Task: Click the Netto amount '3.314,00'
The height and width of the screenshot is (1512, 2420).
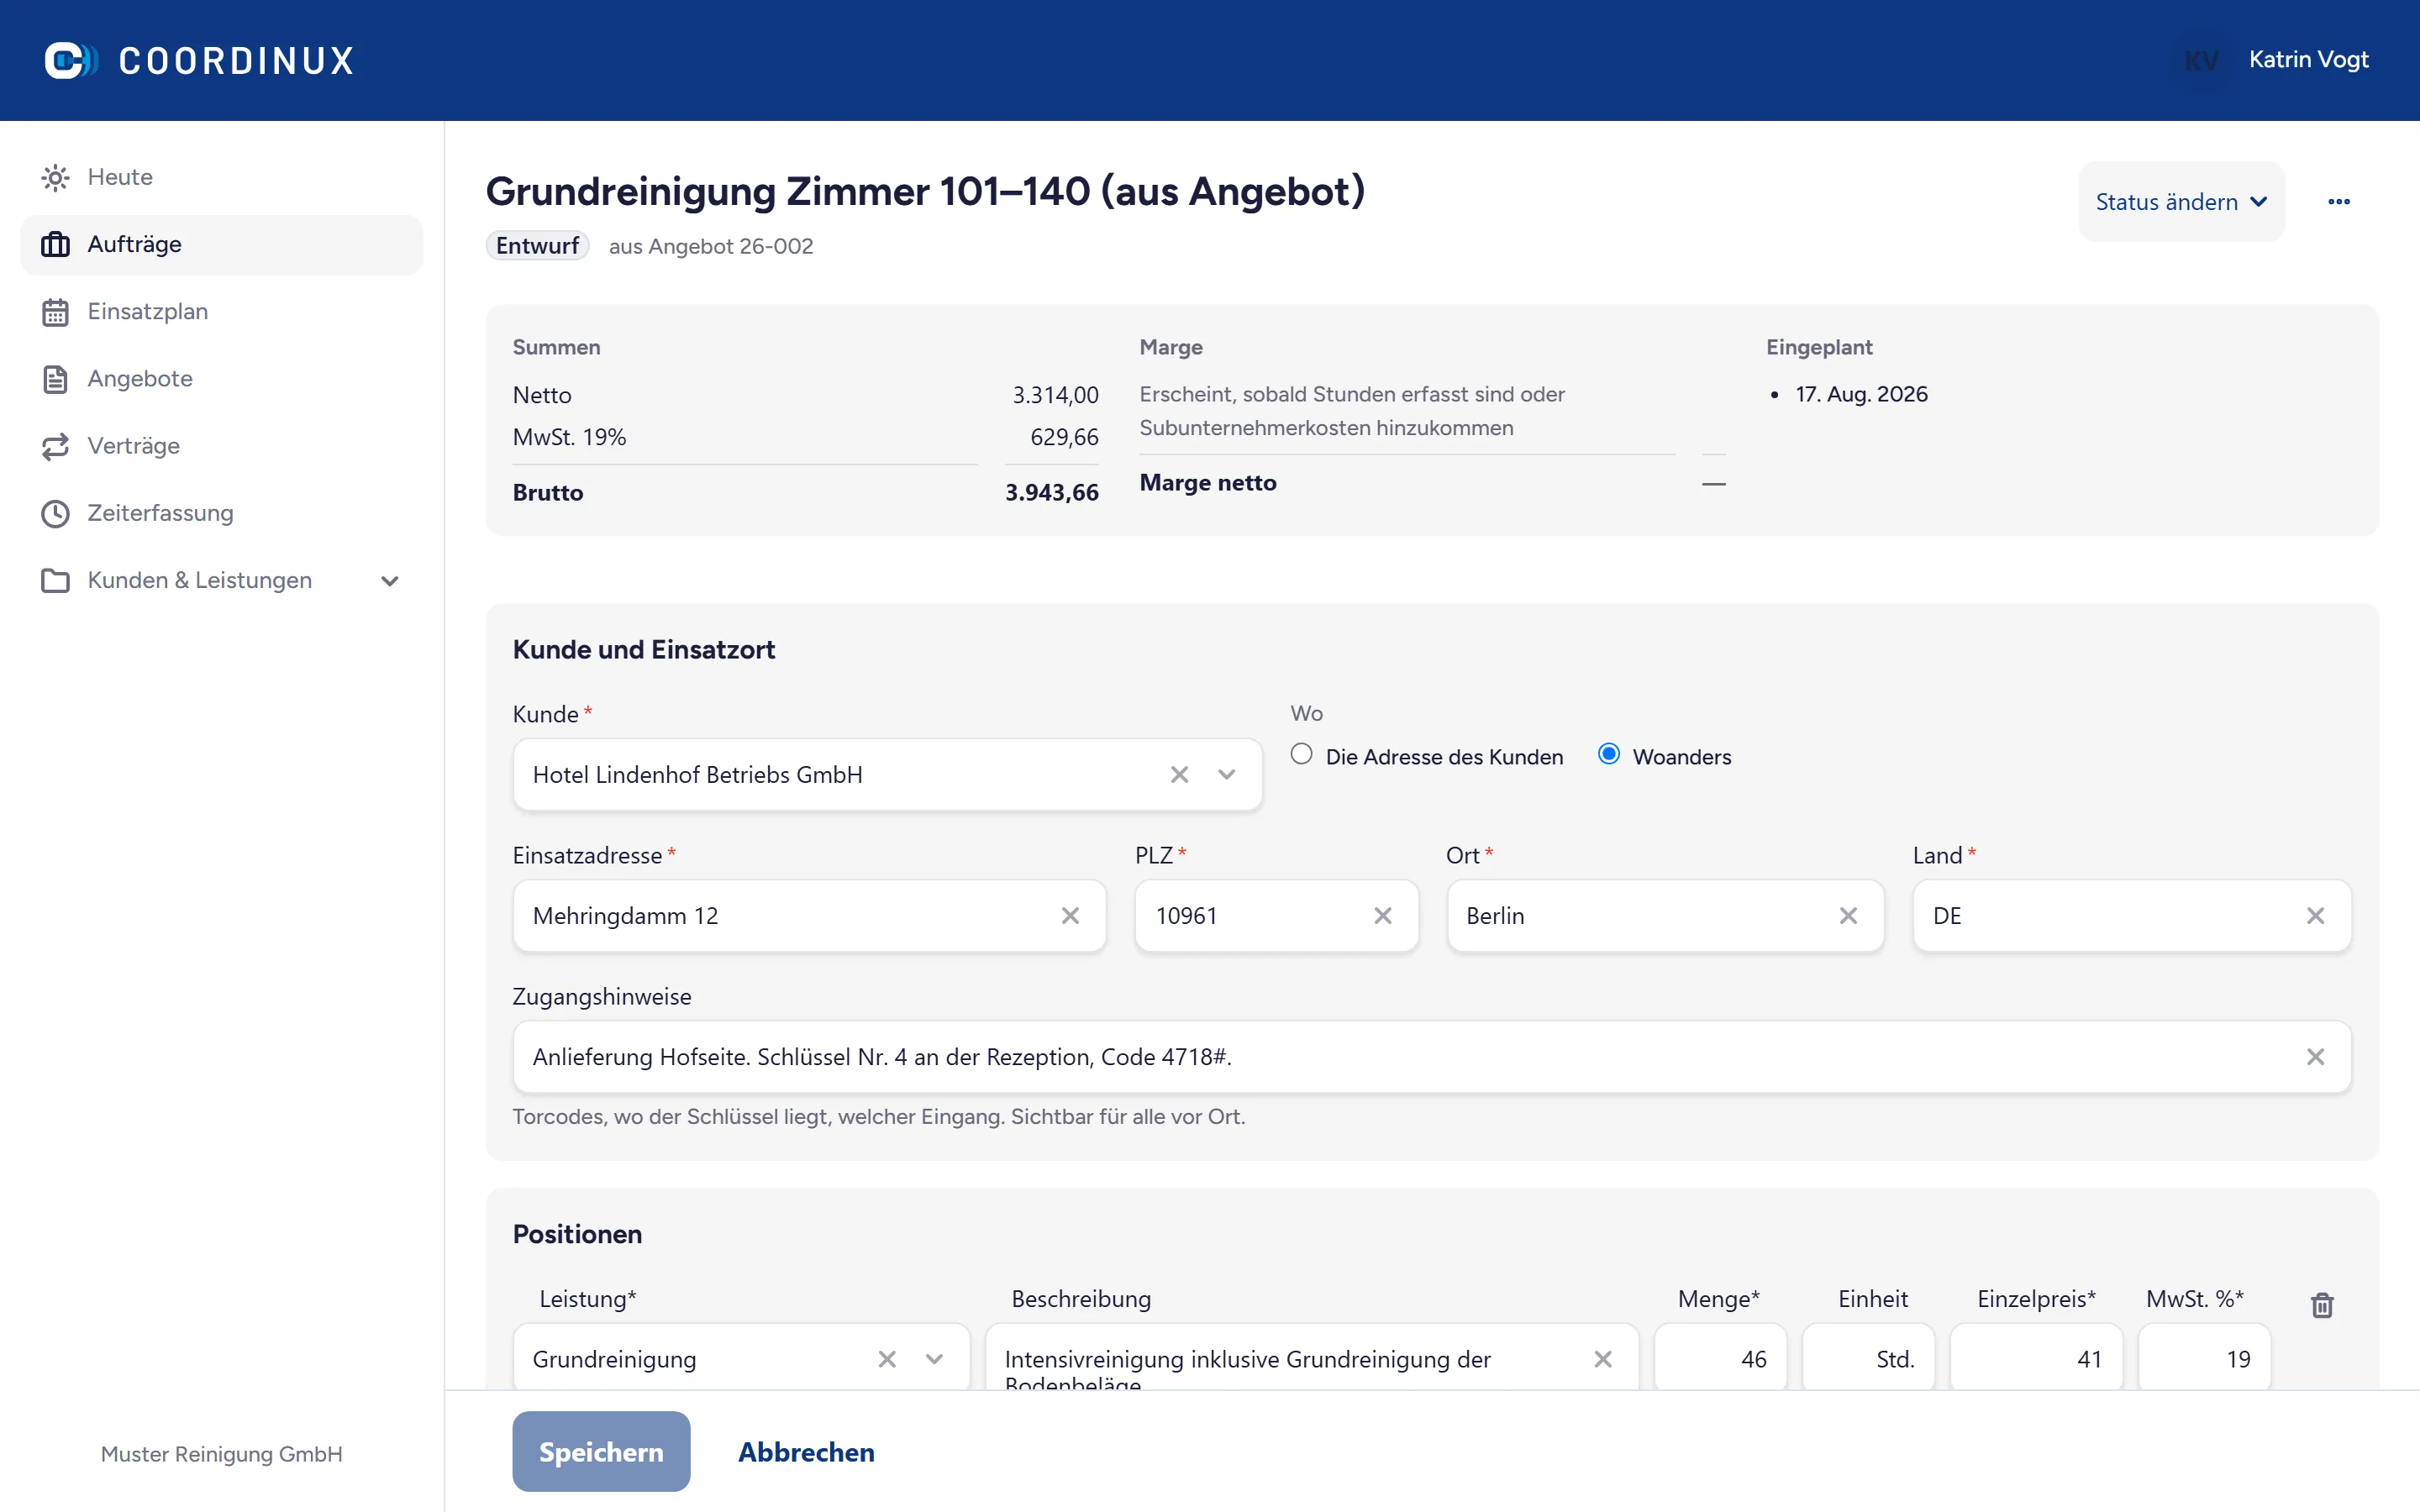Action: tap(1055, 395)
